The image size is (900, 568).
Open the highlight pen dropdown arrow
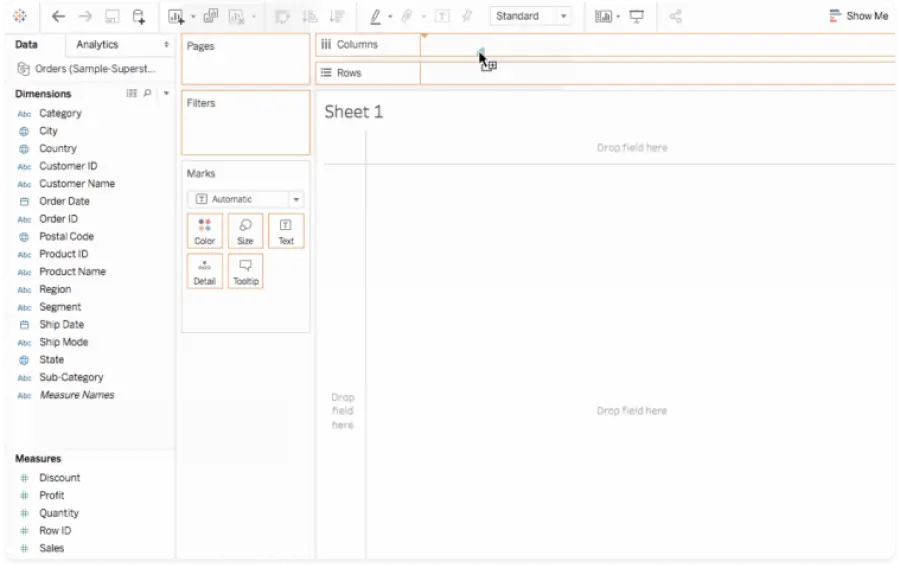(390, 17)
